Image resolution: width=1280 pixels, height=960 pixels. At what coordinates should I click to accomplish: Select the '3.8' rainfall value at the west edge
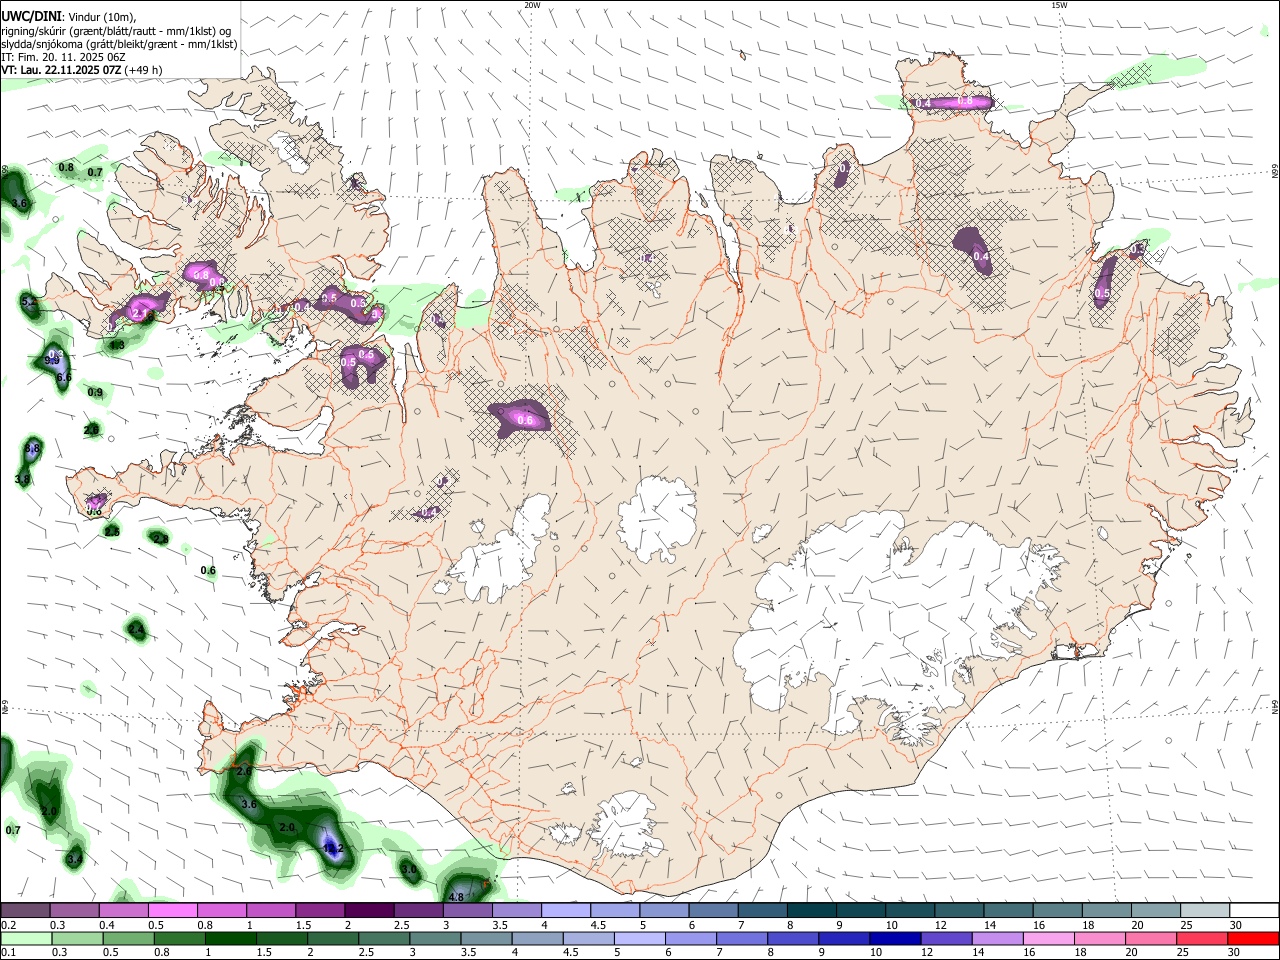coord(23,480)
